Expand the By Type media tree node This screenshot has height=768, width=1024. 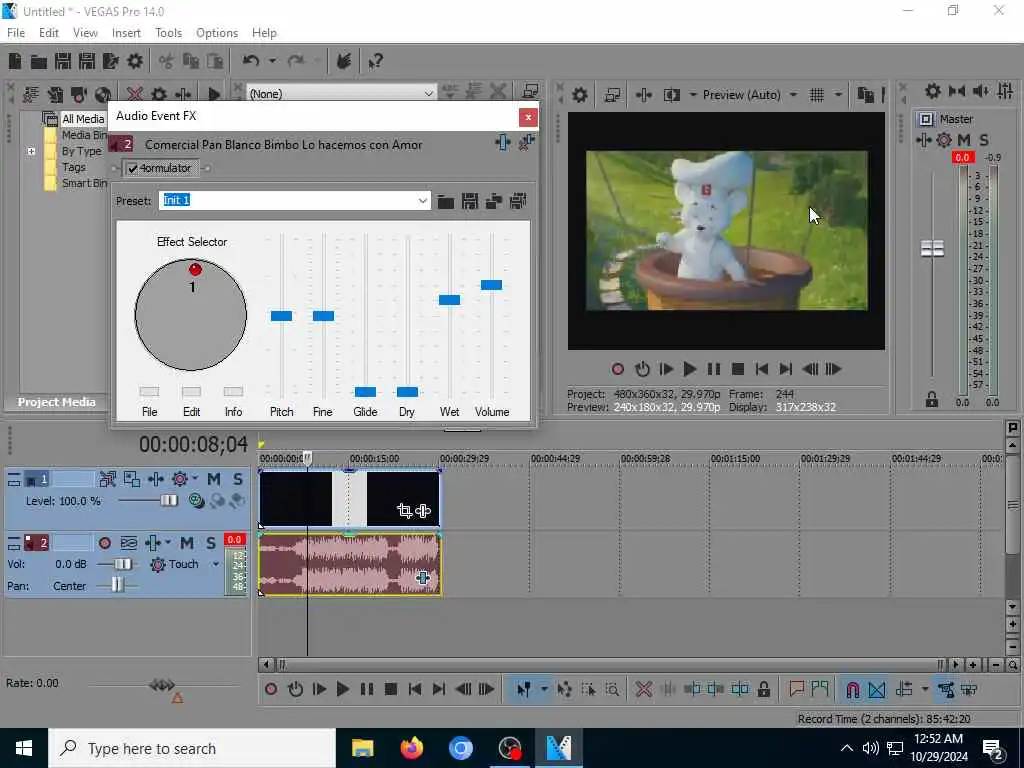tap(31, 152)
